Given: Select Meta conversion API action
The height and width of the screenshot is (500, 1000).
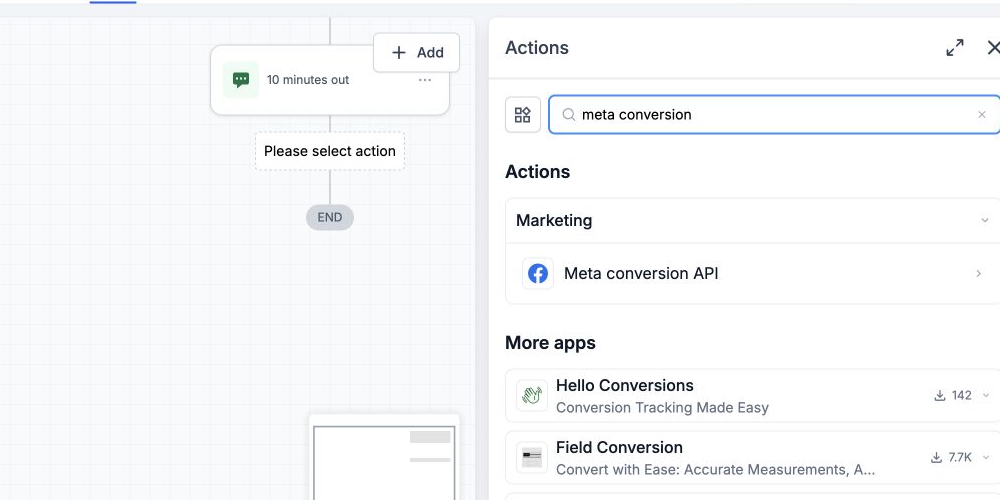Looking at the screenshot, I should tap(753, 274).
